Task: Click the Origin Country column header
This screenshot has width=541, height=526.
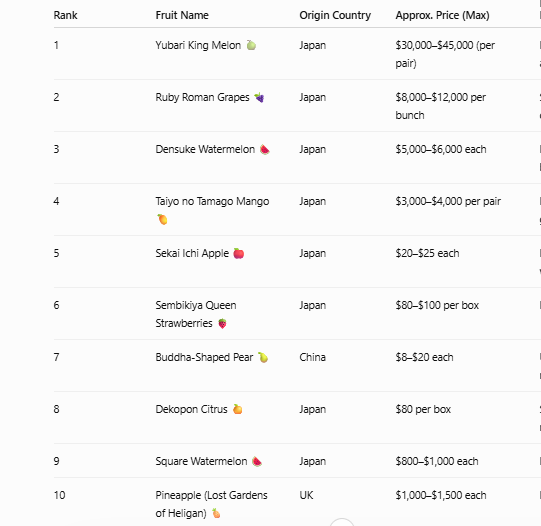Action: (335, 15)
